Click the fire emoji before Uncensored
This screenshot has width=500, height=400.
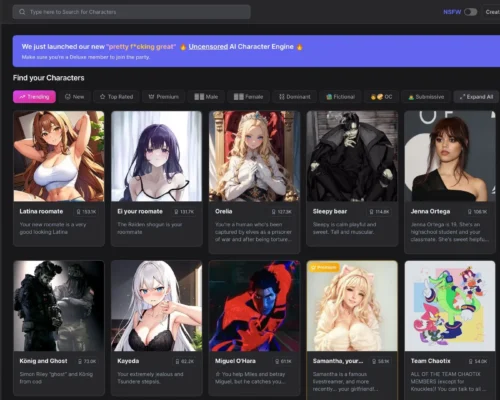tap(183, 47)
